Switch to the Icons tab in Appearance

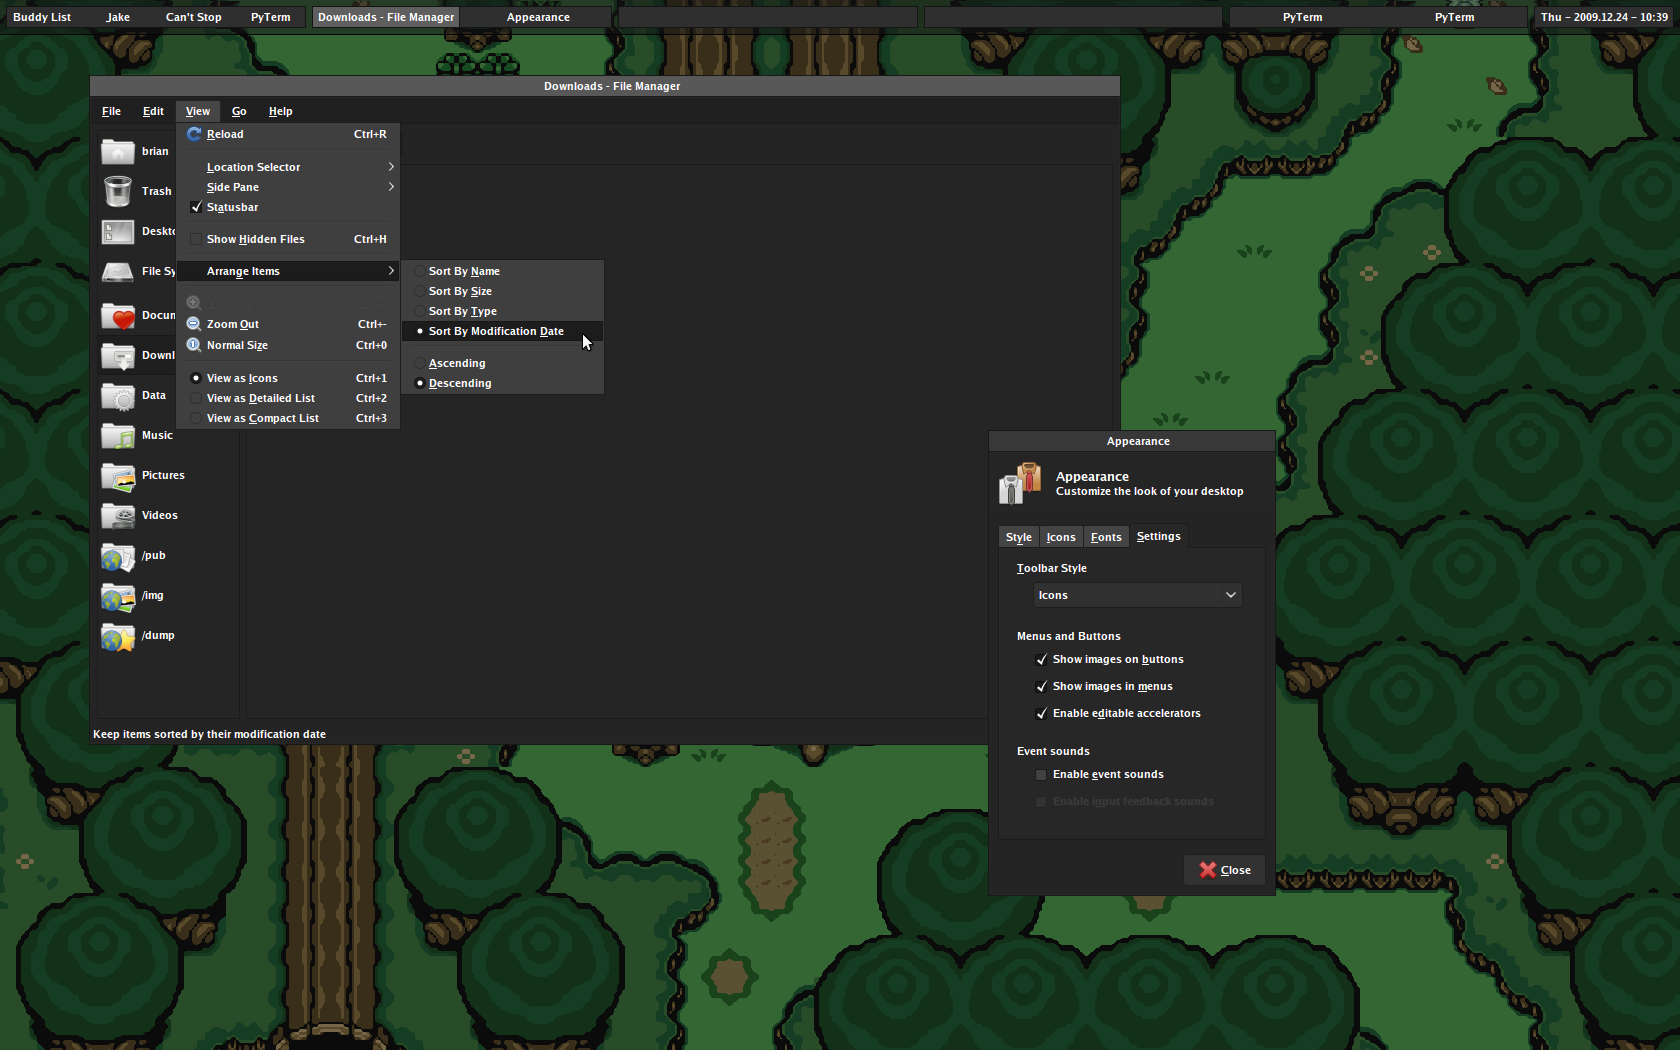point(1061,537)
